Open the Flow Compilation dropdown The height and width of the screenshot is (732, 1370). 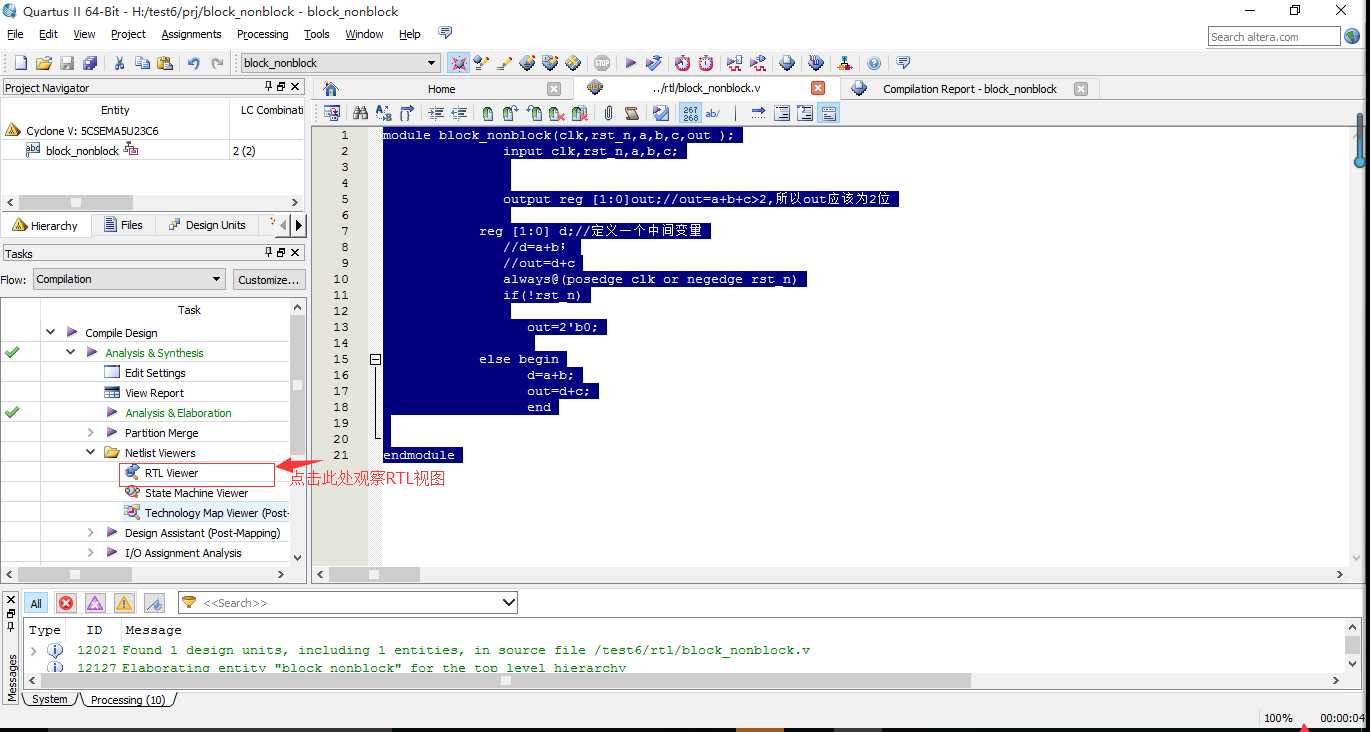pos(129,279)
